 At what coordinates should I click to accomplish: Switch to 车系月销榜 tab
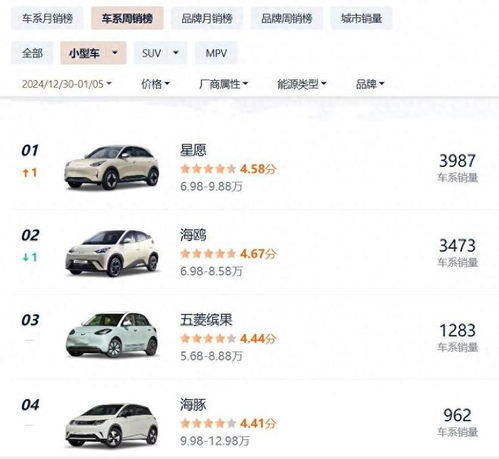click(x=47, y=18)
